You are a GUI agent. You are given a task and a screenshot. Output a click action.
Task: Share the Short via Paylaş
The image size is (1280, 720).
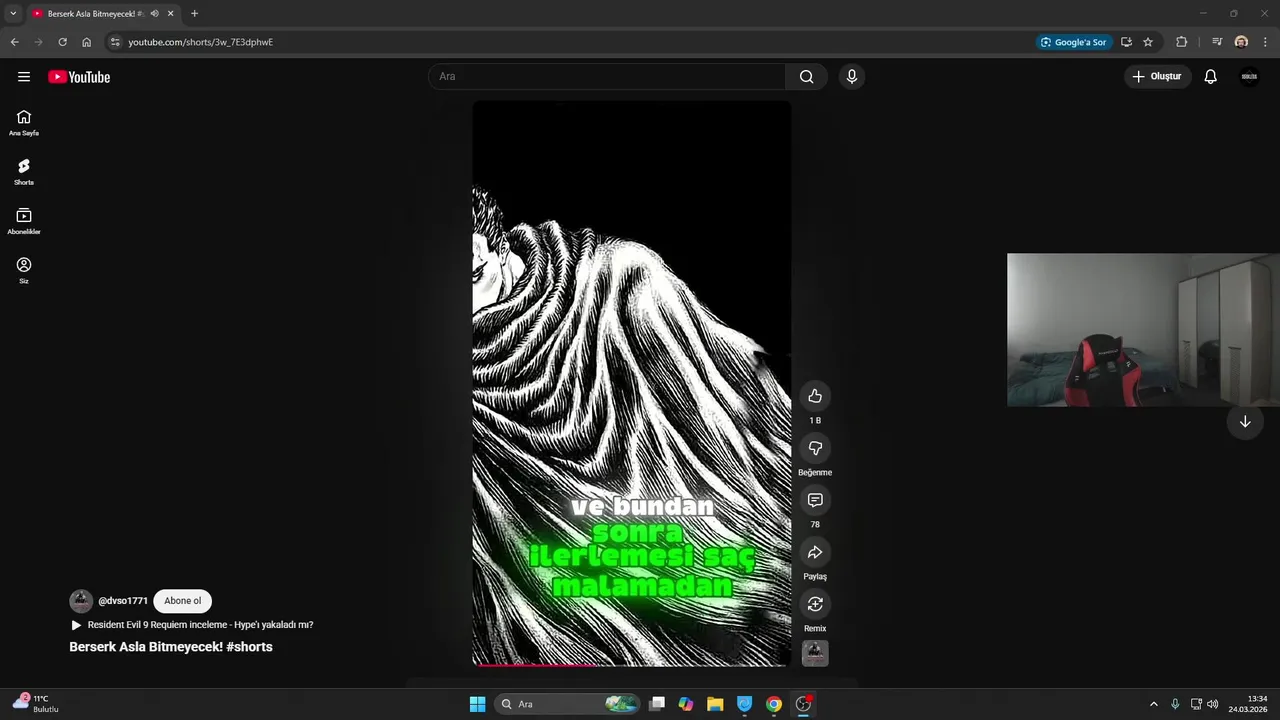pyautogui.click(x=815, y=552)
